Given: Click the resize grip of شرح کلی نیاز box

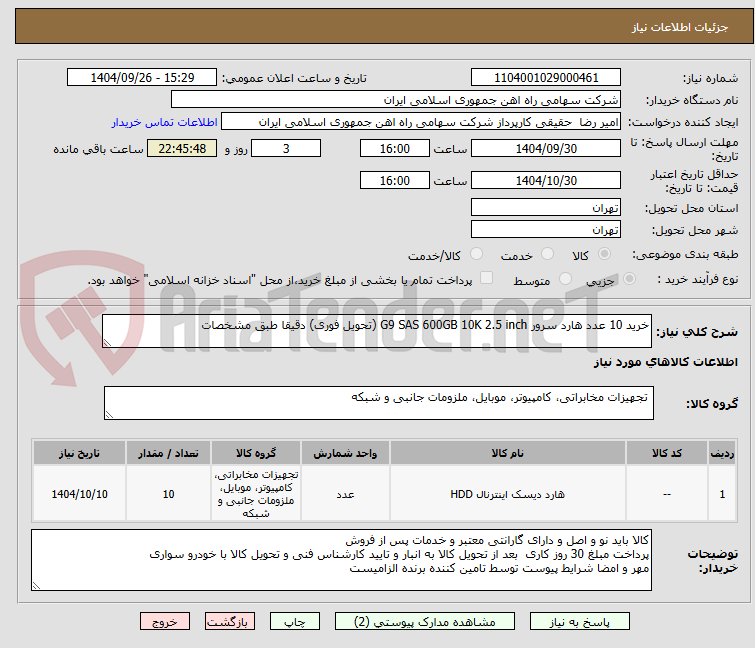Looking at the screenshot, I should [x=107, y=343].
